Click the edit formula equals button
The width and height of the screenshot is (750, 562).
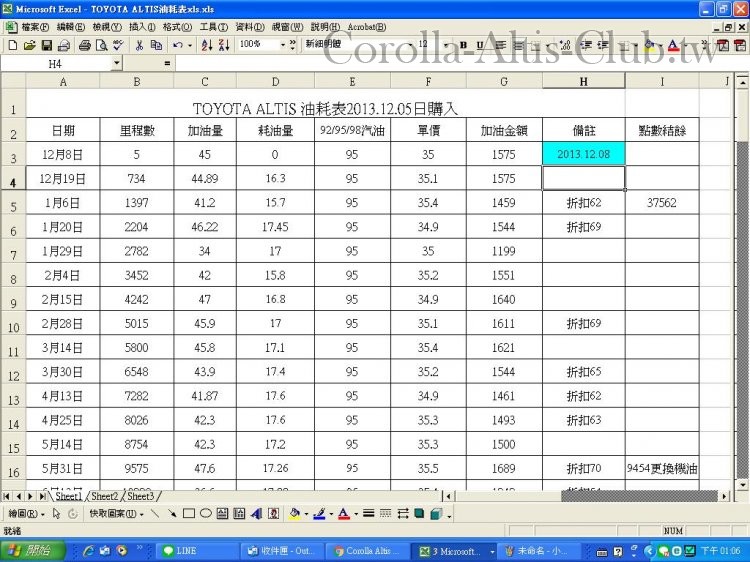click(x=167, y=64)
